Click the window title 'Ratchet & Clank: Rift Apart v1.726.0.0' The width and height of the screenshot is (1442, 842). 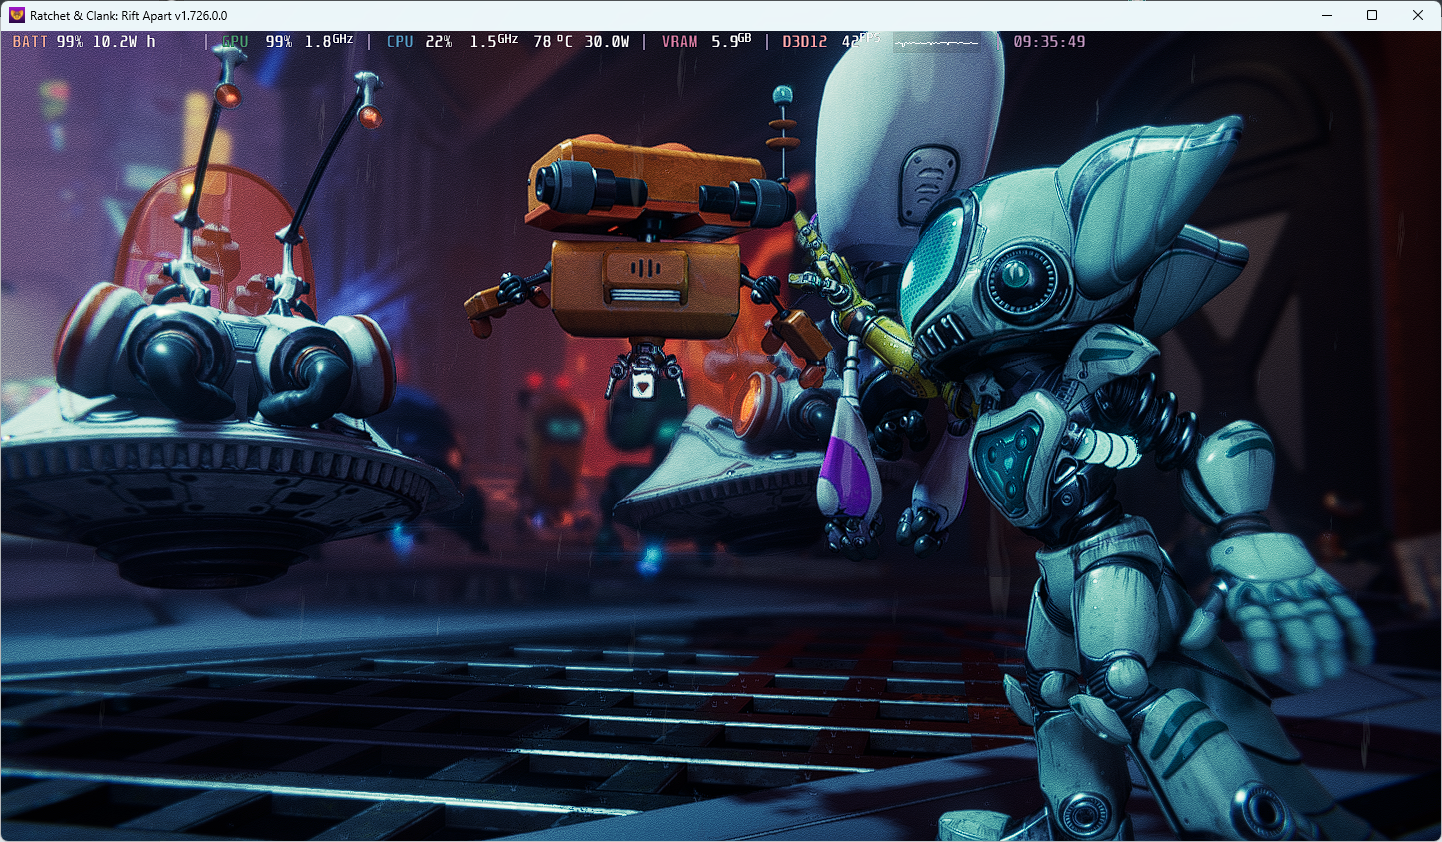[129, 16]
